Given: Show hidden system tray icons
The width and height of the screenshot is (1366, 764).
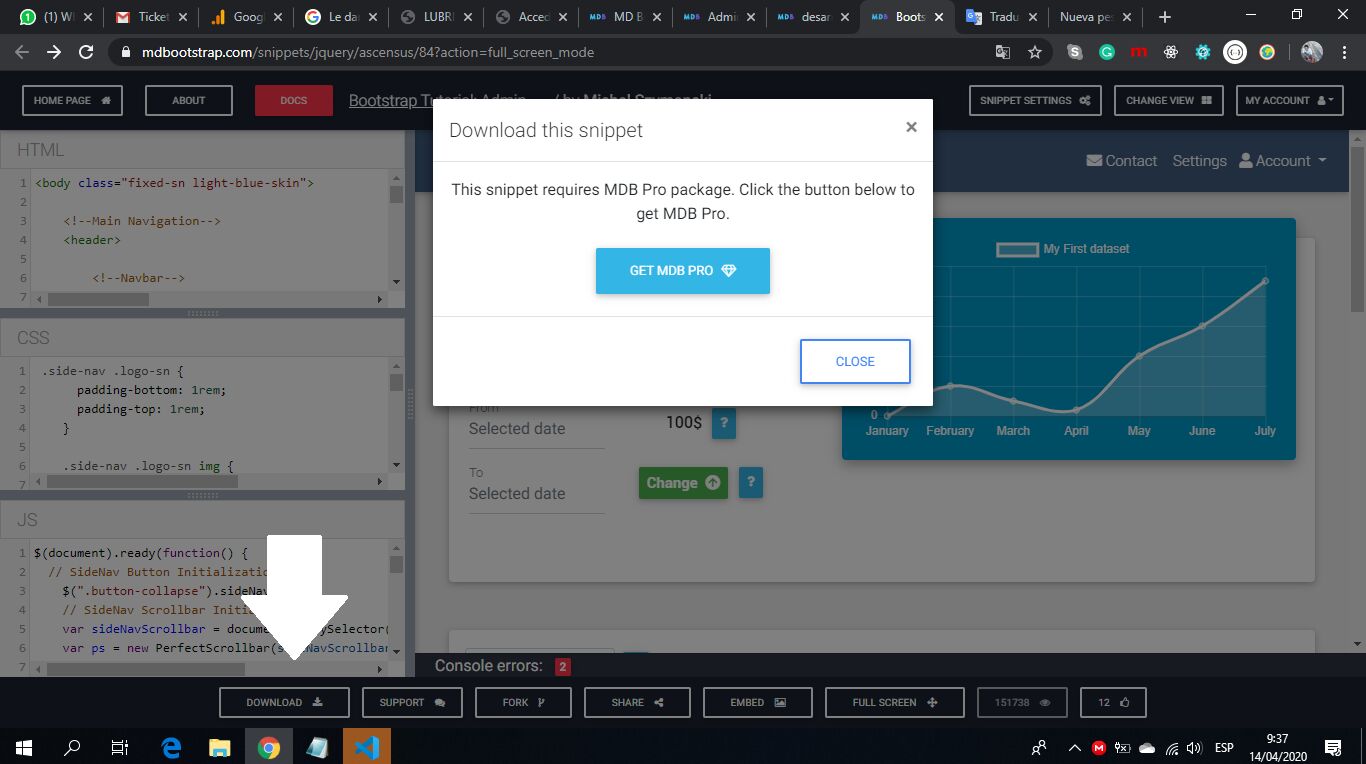Looking at the screenshot, I should click(x=1075, y=747).
